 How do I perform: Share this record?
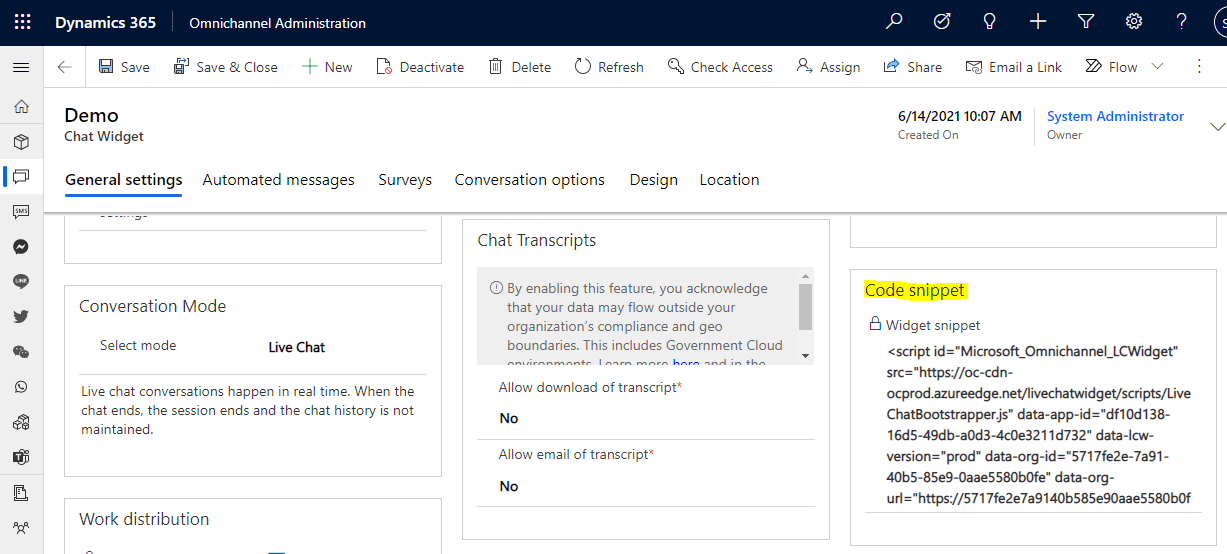pos(912,67)
